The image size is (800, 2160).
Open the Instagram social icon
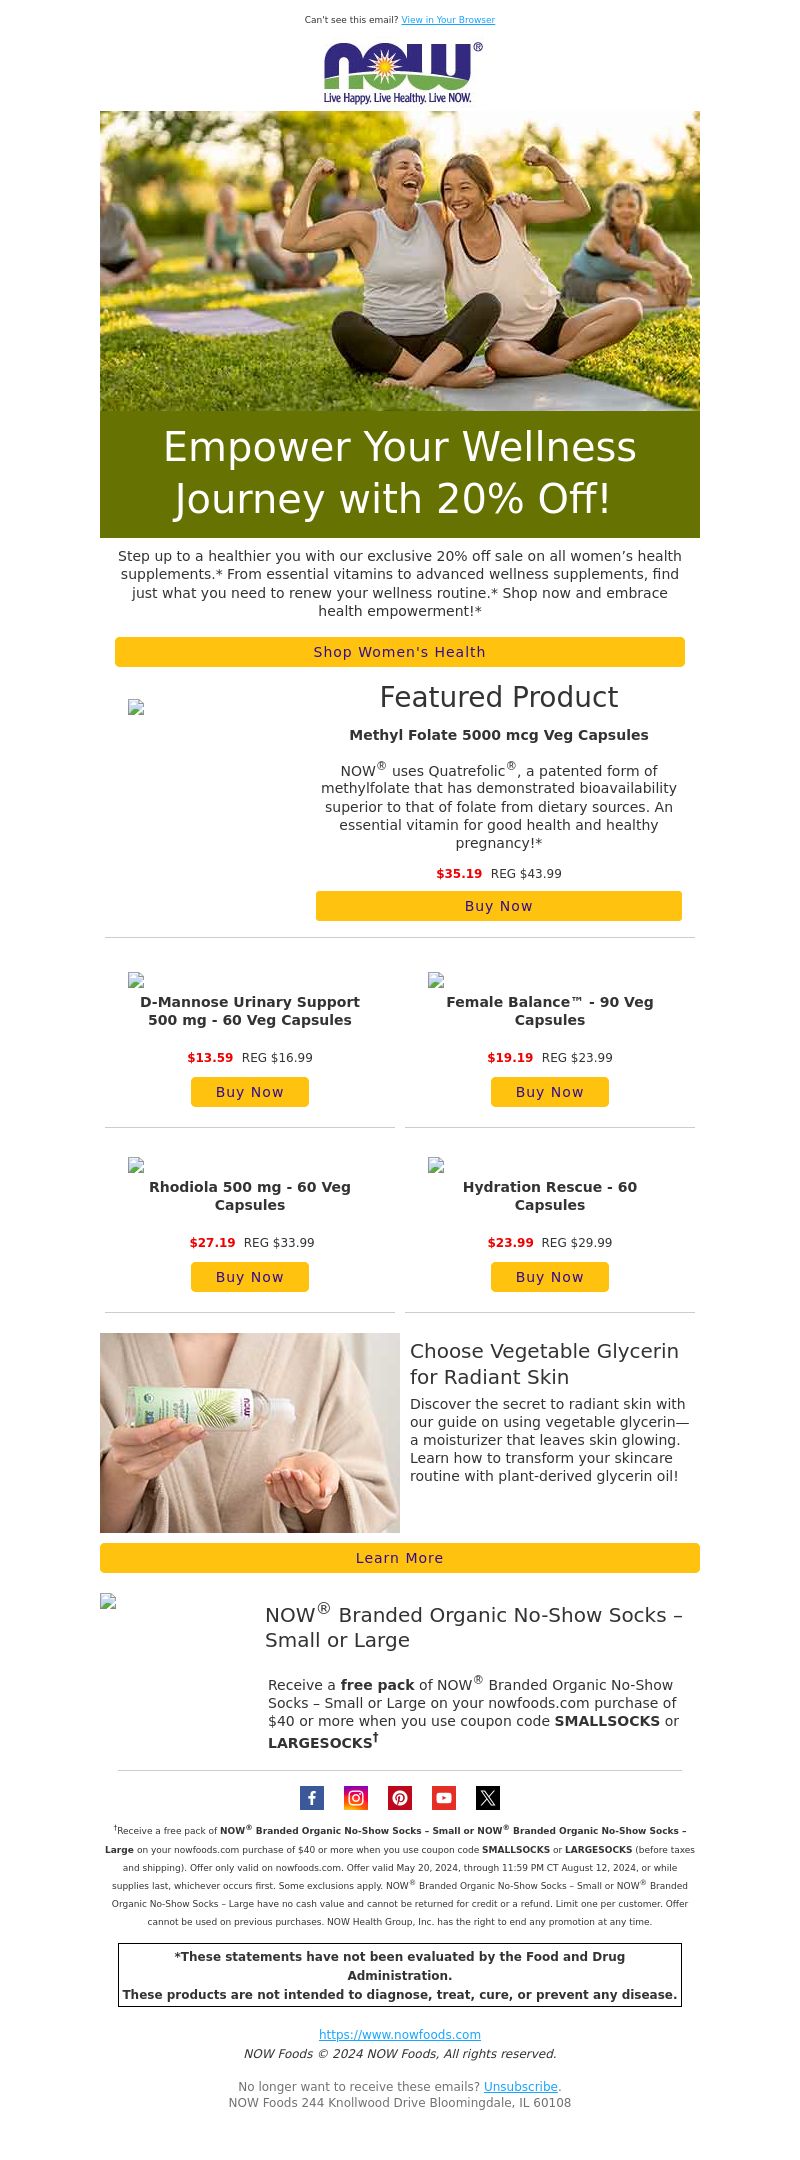click(x=356, y=1798)
